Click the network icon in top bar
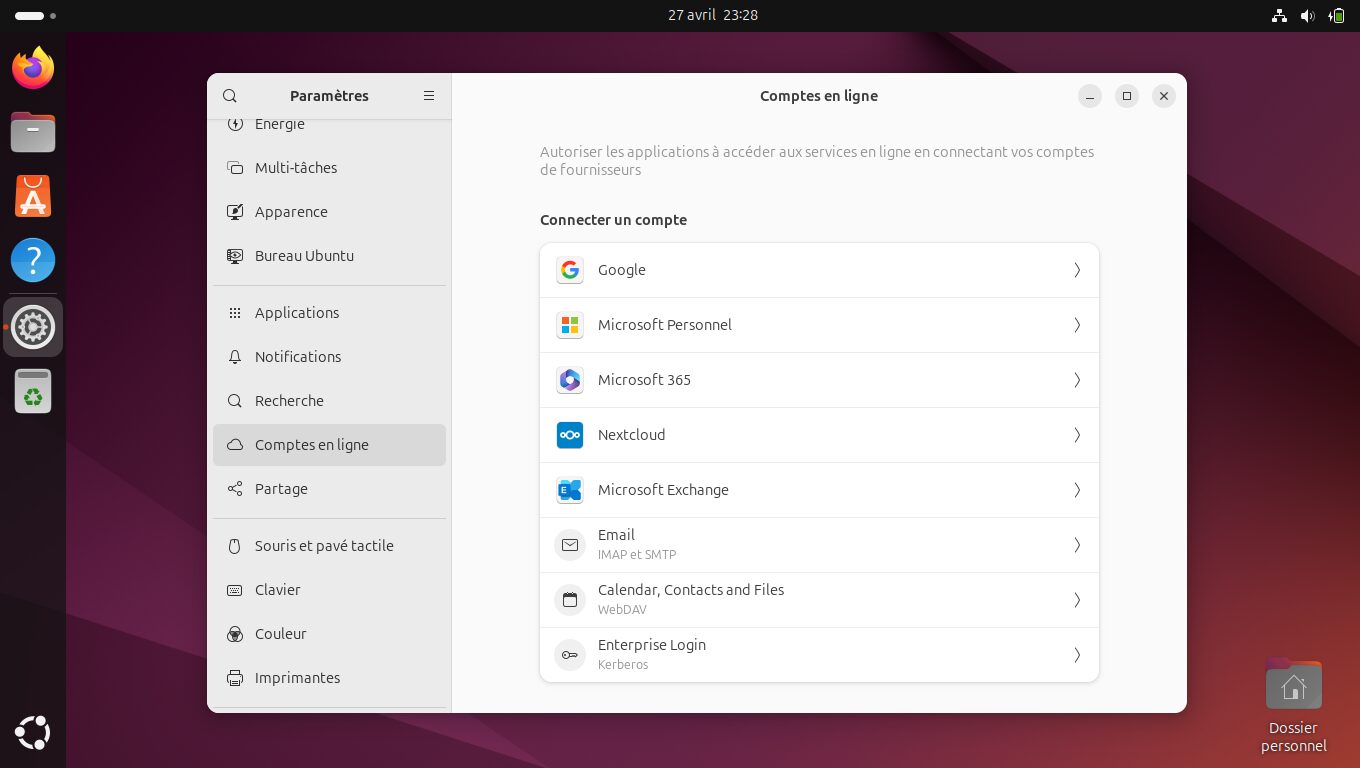This screenshot has width=1360, height=768. (x=1279, y=16)
